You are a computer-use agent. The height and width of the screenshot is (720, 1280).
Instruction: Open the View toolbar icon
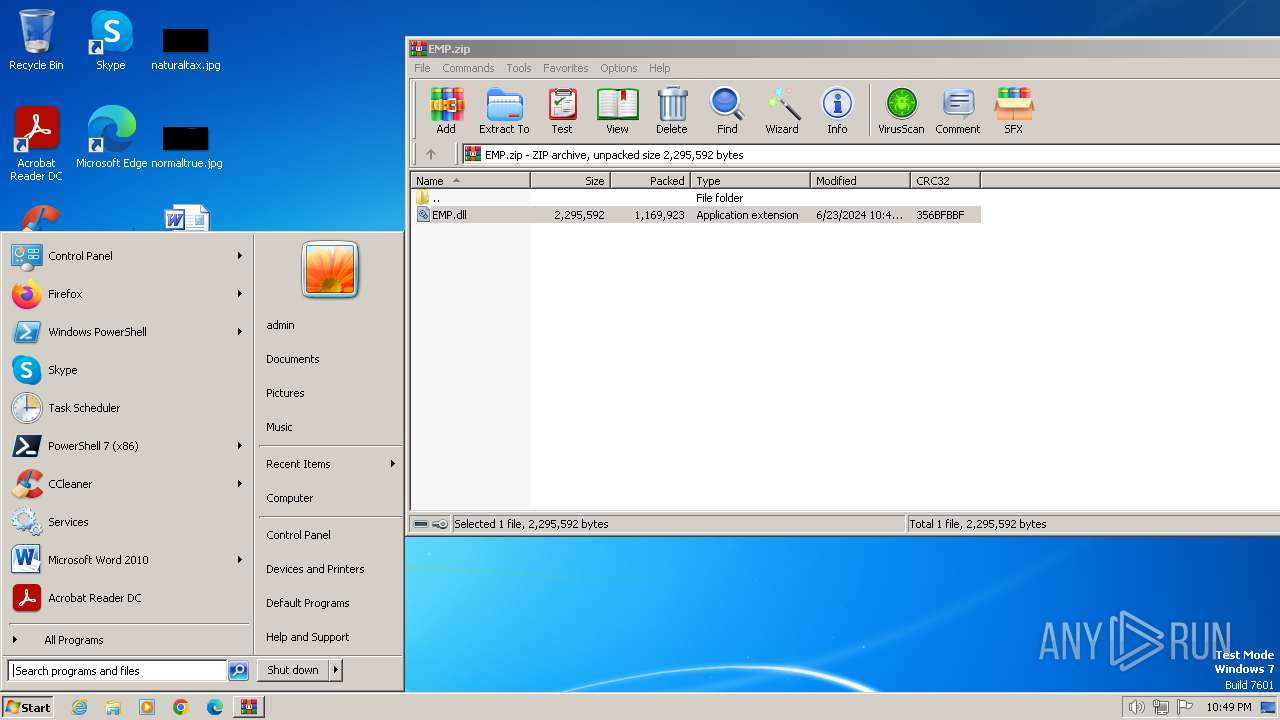pyautogui.click(x=617, y=111)
